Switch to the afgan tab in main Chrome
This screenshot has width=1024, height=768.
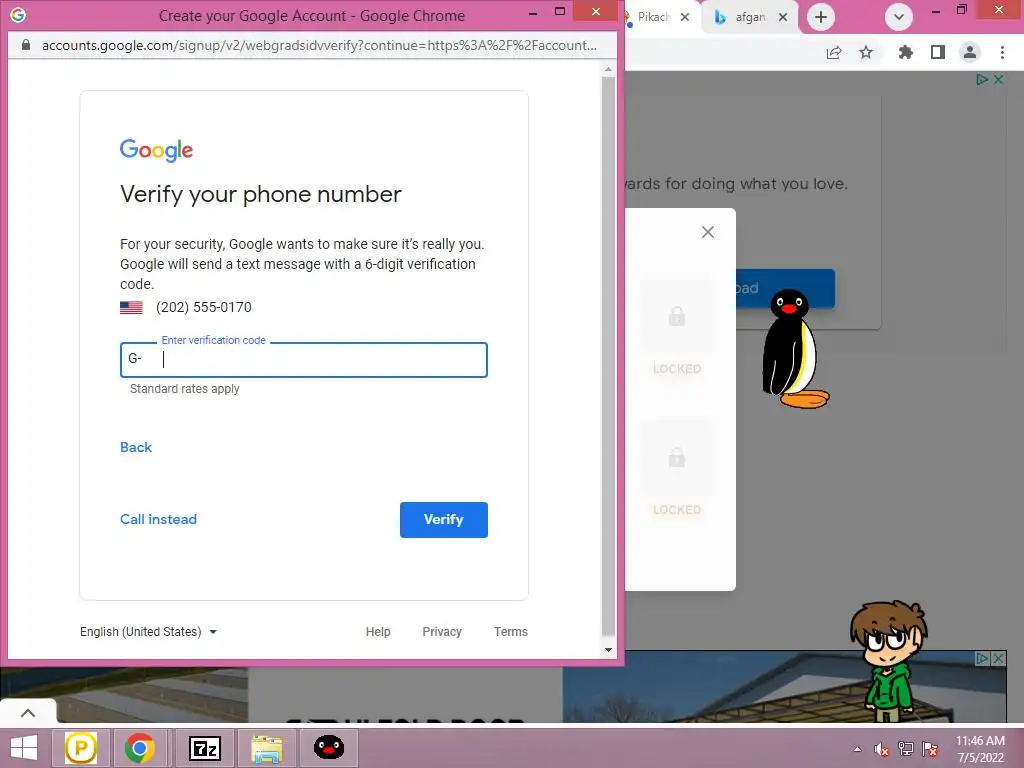tap(750, 17)
